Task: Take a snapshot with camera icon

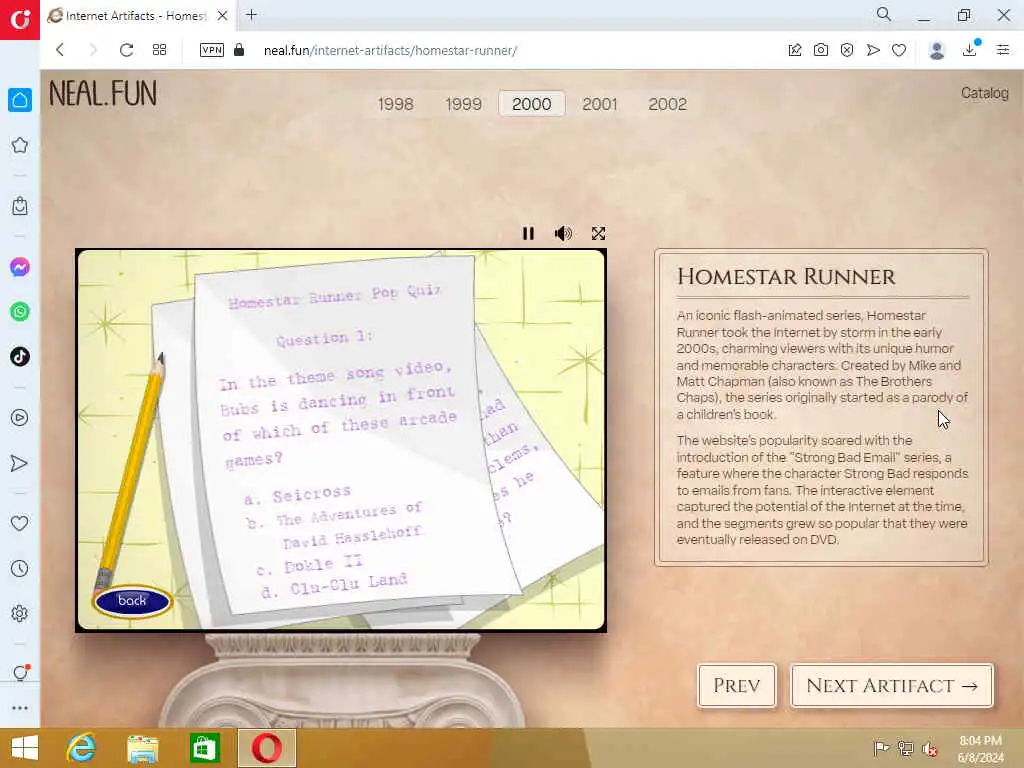Action: (821, 50)
